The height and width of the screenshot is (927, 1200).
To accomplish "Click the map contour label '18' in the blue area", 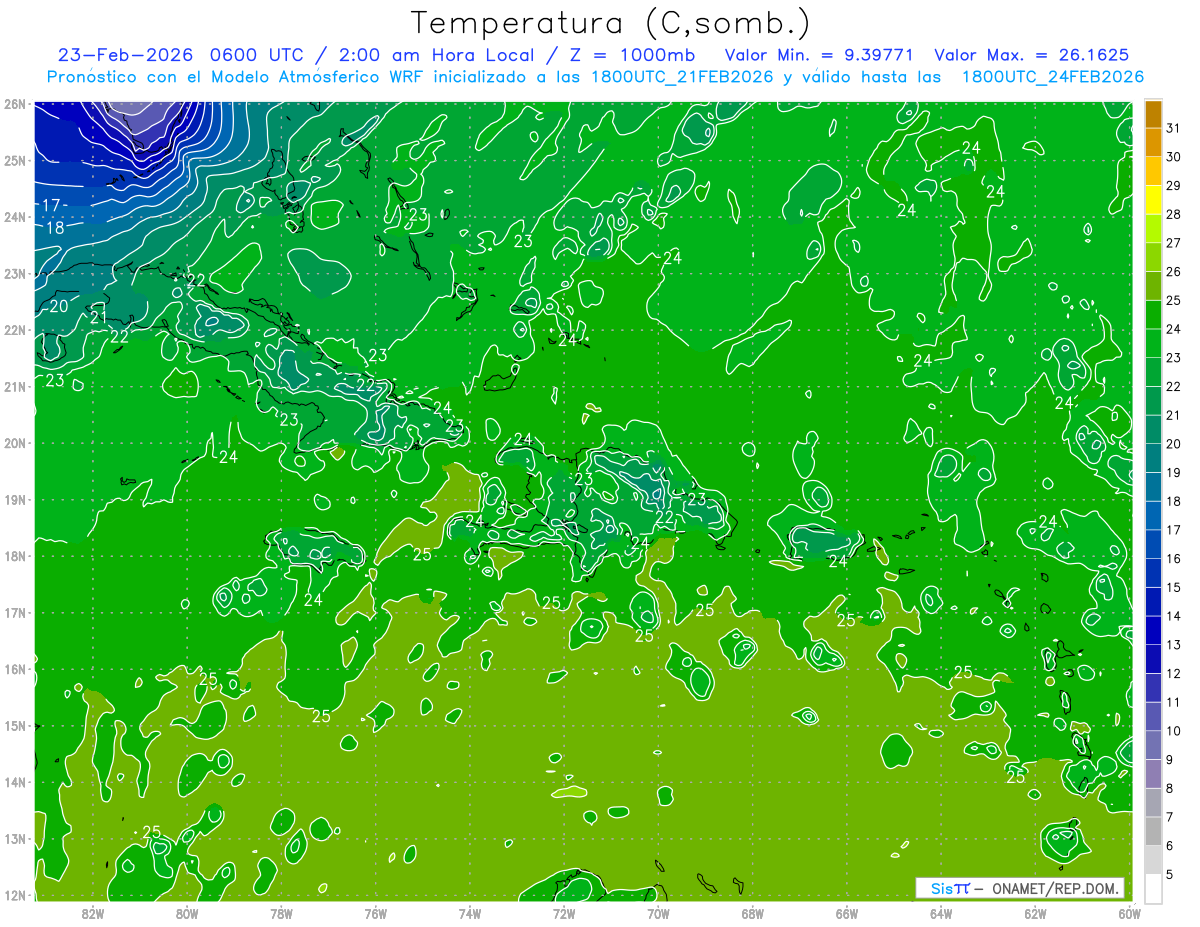I will [55, 228].
